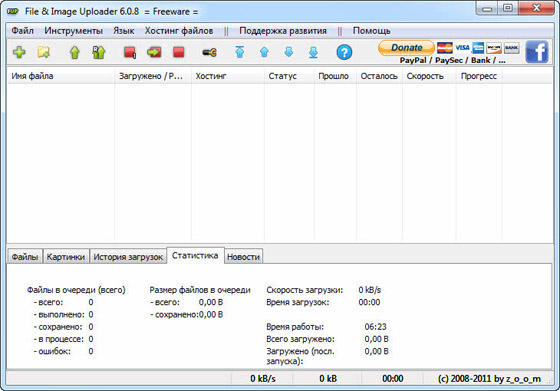Image resolution: width=560 pixels, height=391 pixels.
Task: Open the Файл menu
Action: 22,31
